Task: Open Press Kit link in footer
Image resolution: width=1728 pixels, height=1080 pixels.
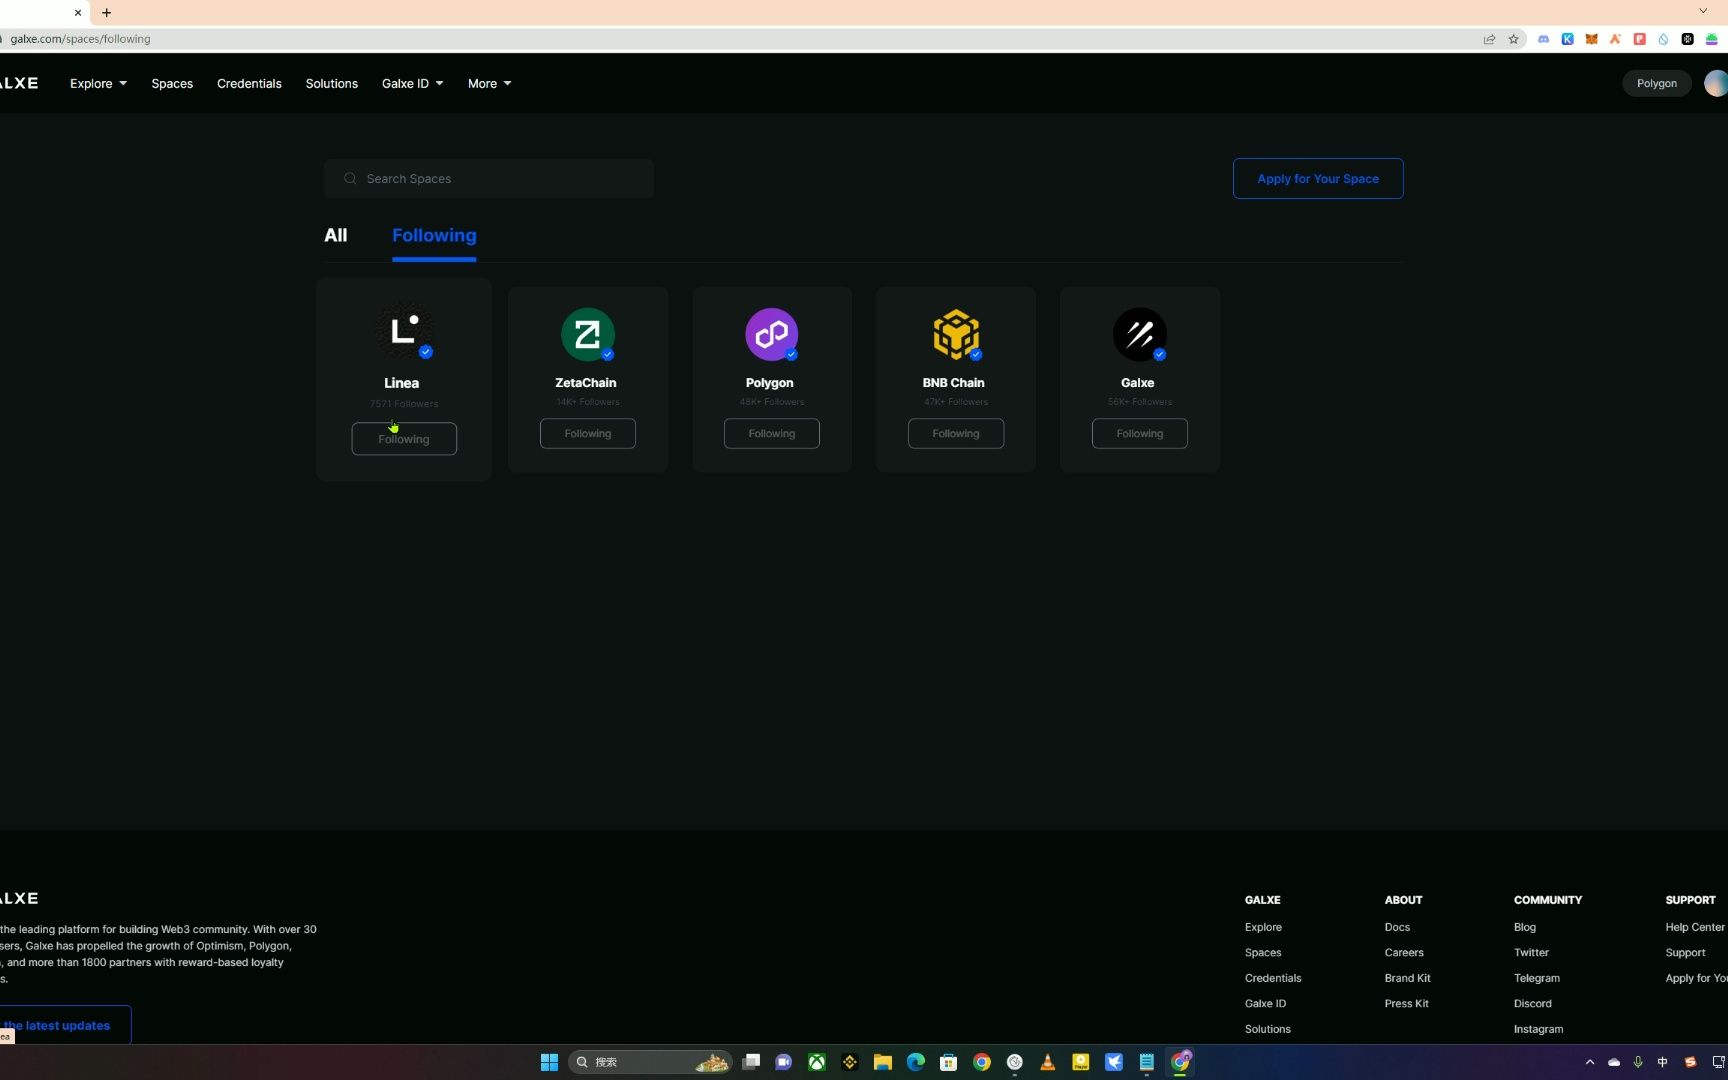Action: point(1407,1003)
